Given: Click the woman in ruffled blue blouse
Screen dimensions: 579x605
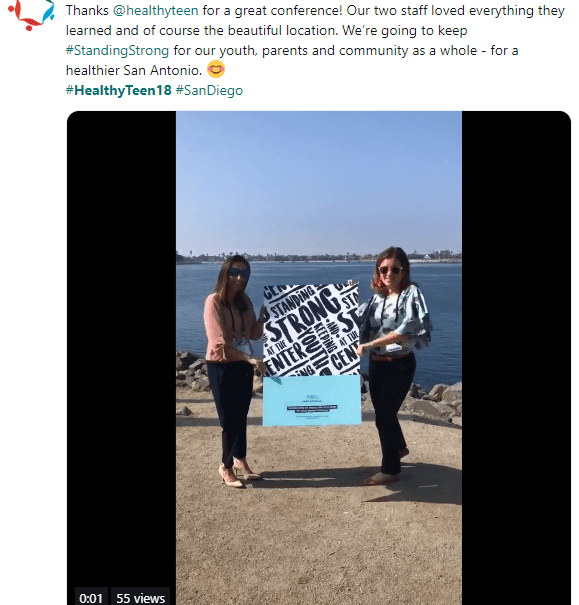Looking at the screenshot, I should tap(393, 365).
